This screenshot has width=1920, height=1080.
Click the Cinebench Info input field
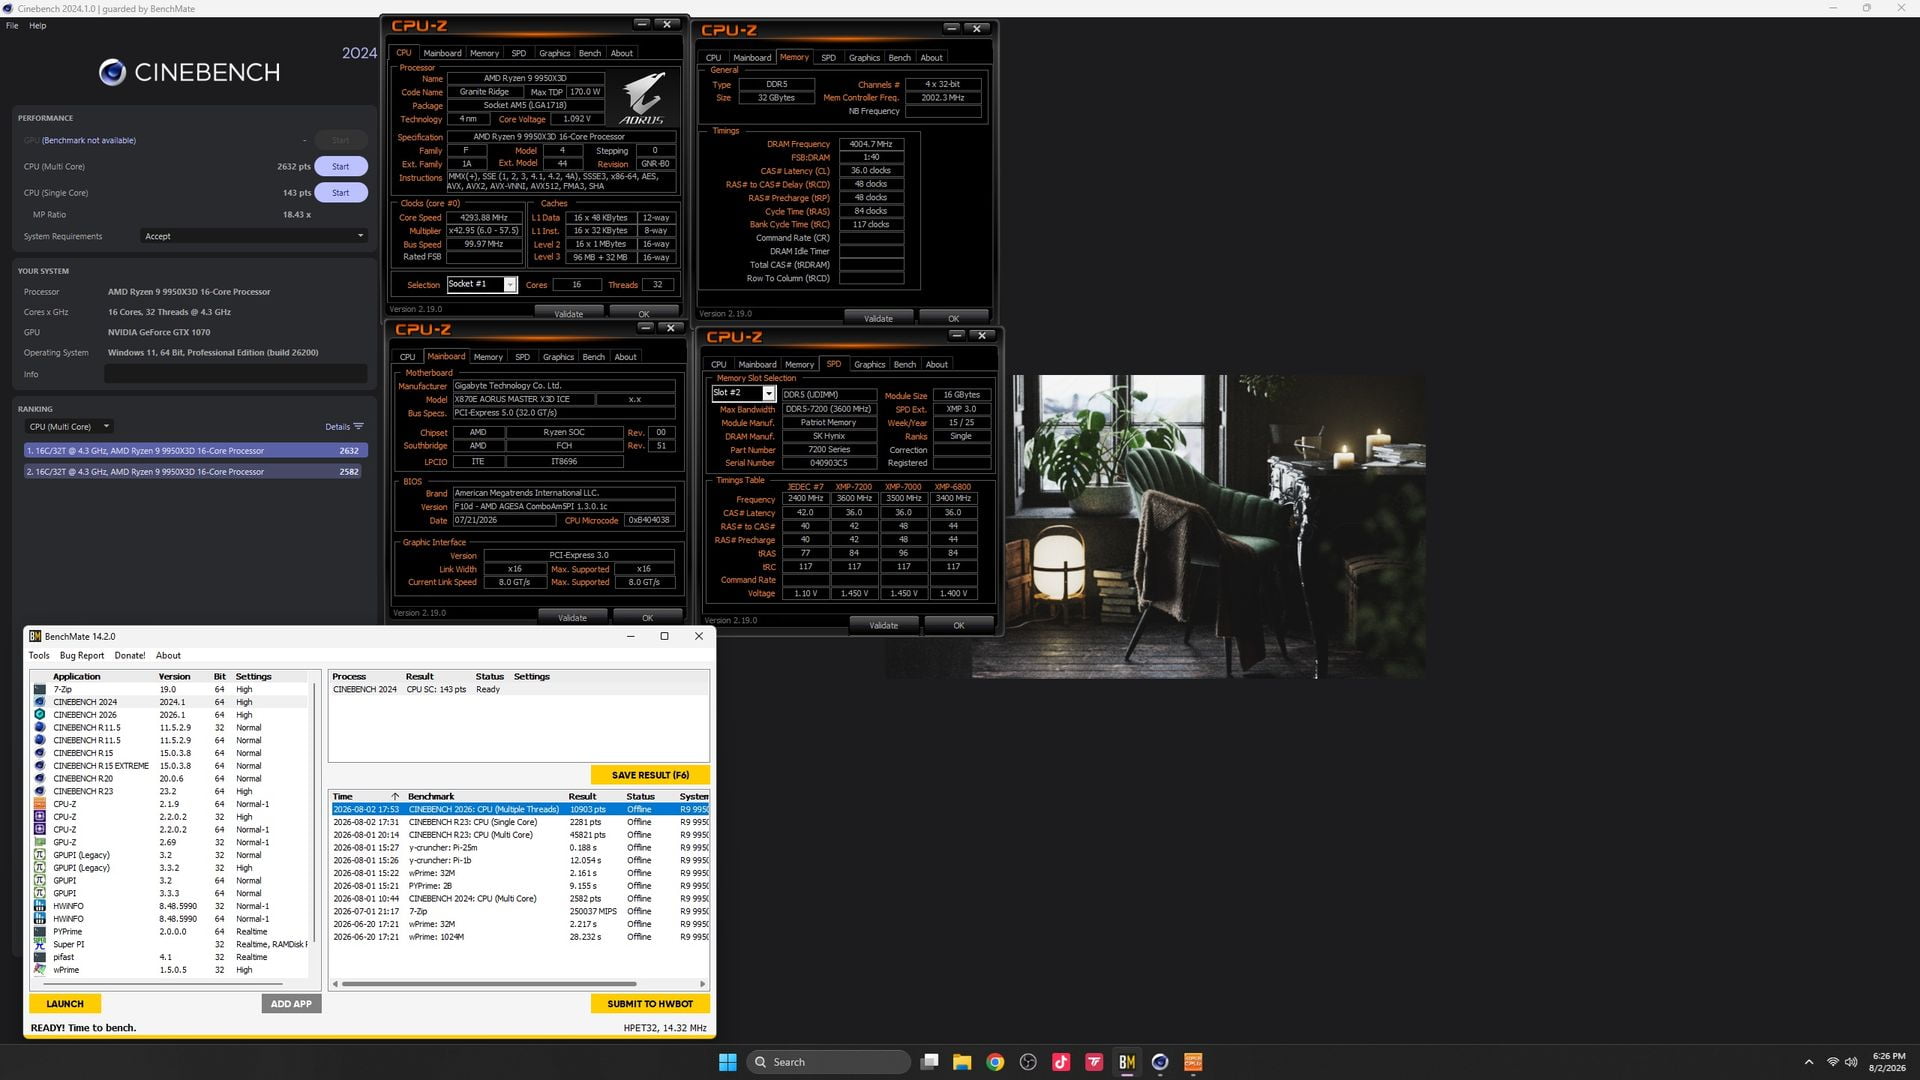click(236, 374)
